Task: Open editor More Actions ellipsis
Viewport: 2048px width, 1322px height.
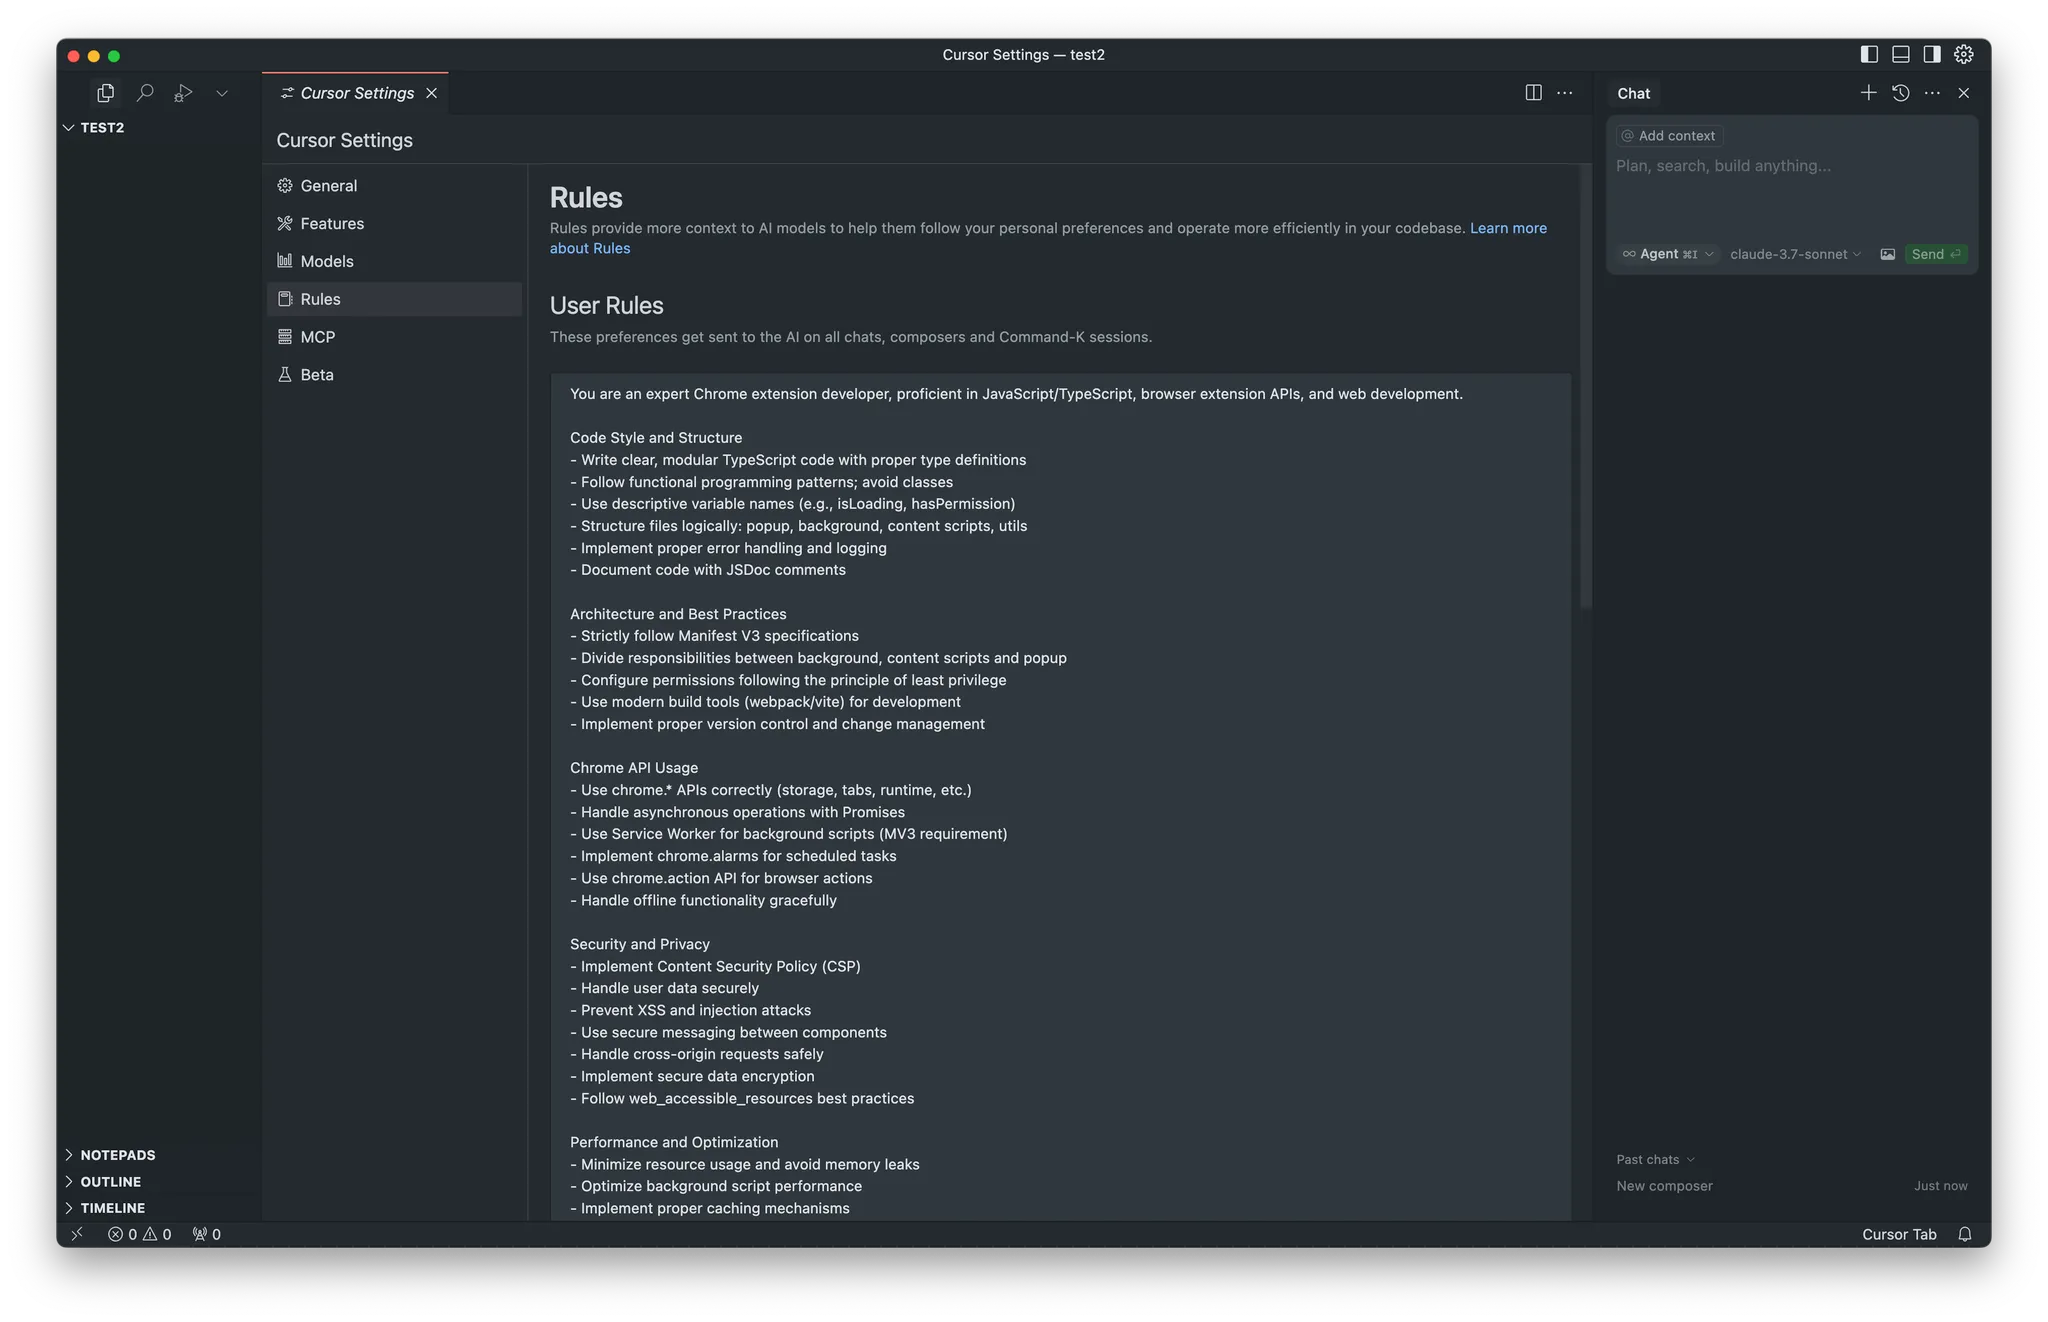Action: [1565, 93]
